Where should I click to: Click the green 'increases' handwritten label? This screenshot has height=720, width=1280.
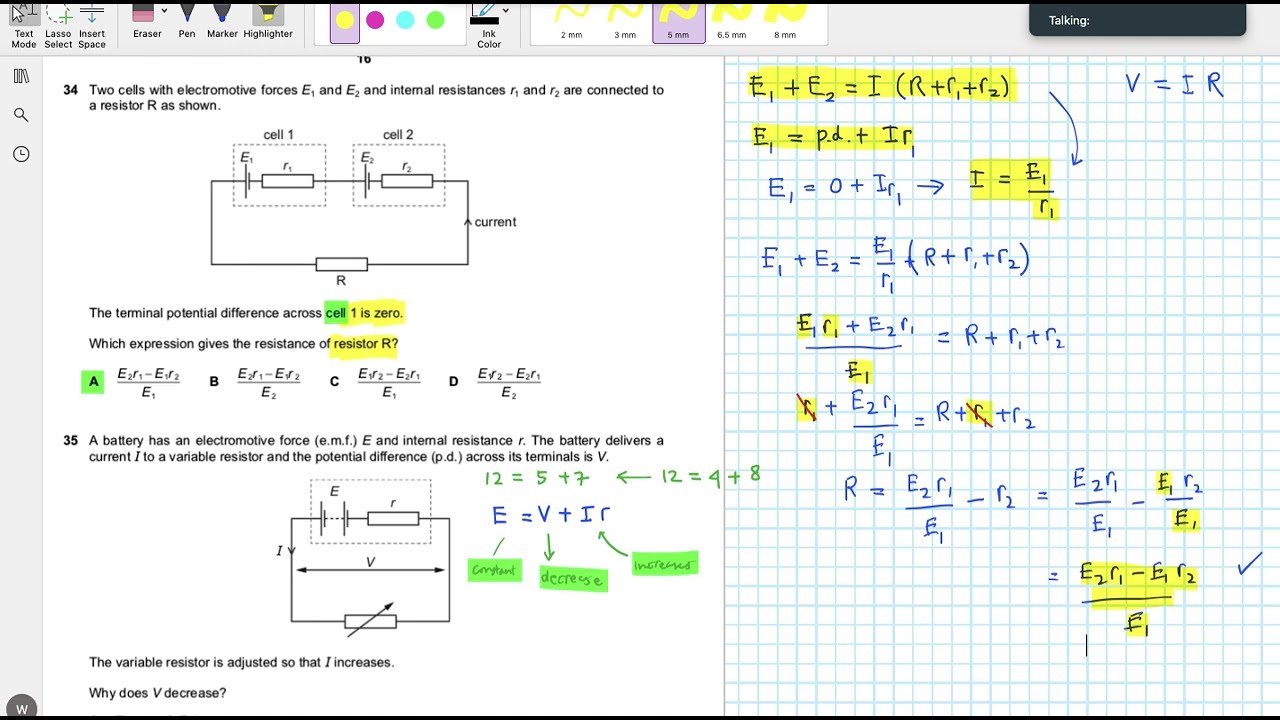pos(664,564)
